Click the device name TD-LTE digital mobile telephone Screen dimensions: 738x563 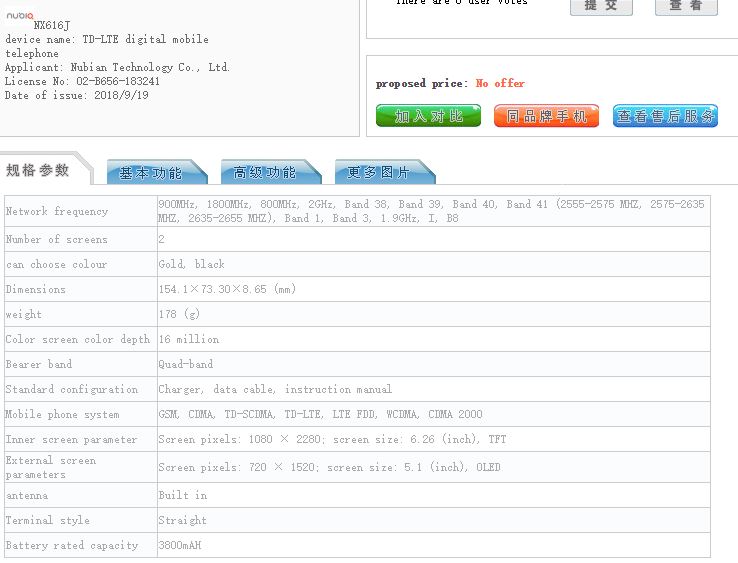106,46
